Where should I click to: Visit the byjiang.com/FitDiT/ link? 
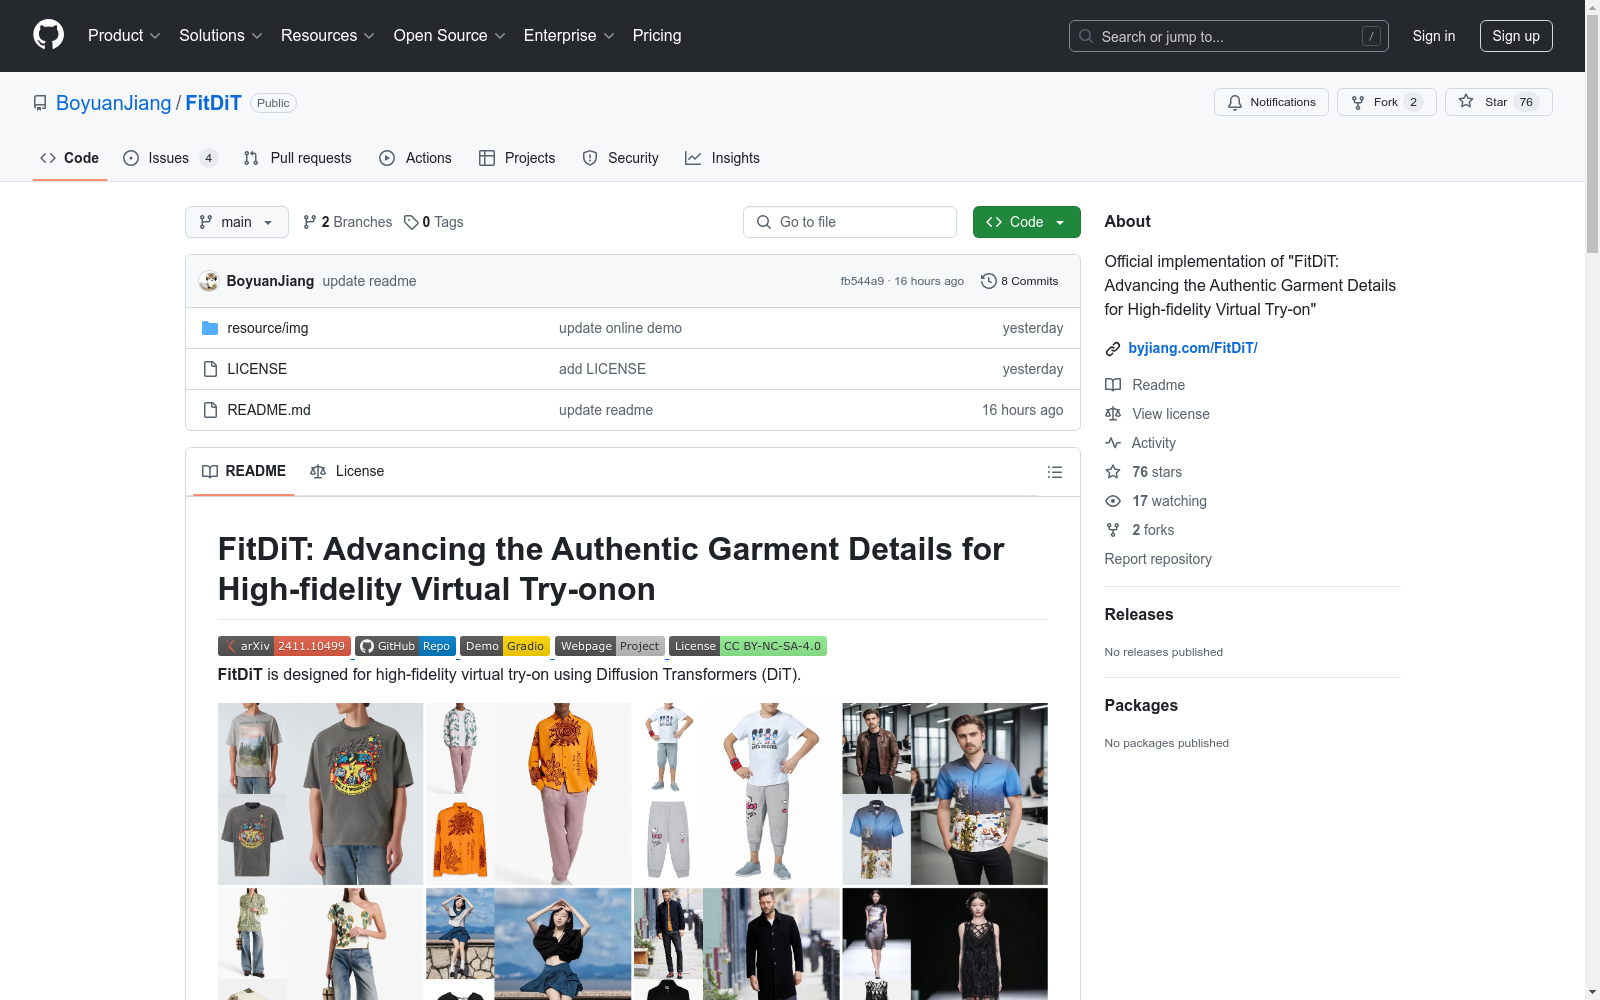pos(1192,348)
